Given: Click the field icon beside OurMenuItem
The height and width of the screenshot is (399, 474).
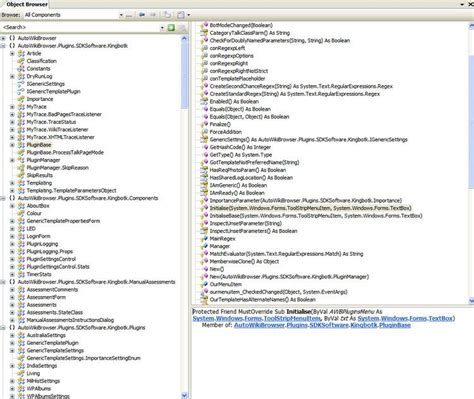Looking at the screenshot, I should click(x=204, y=284).
